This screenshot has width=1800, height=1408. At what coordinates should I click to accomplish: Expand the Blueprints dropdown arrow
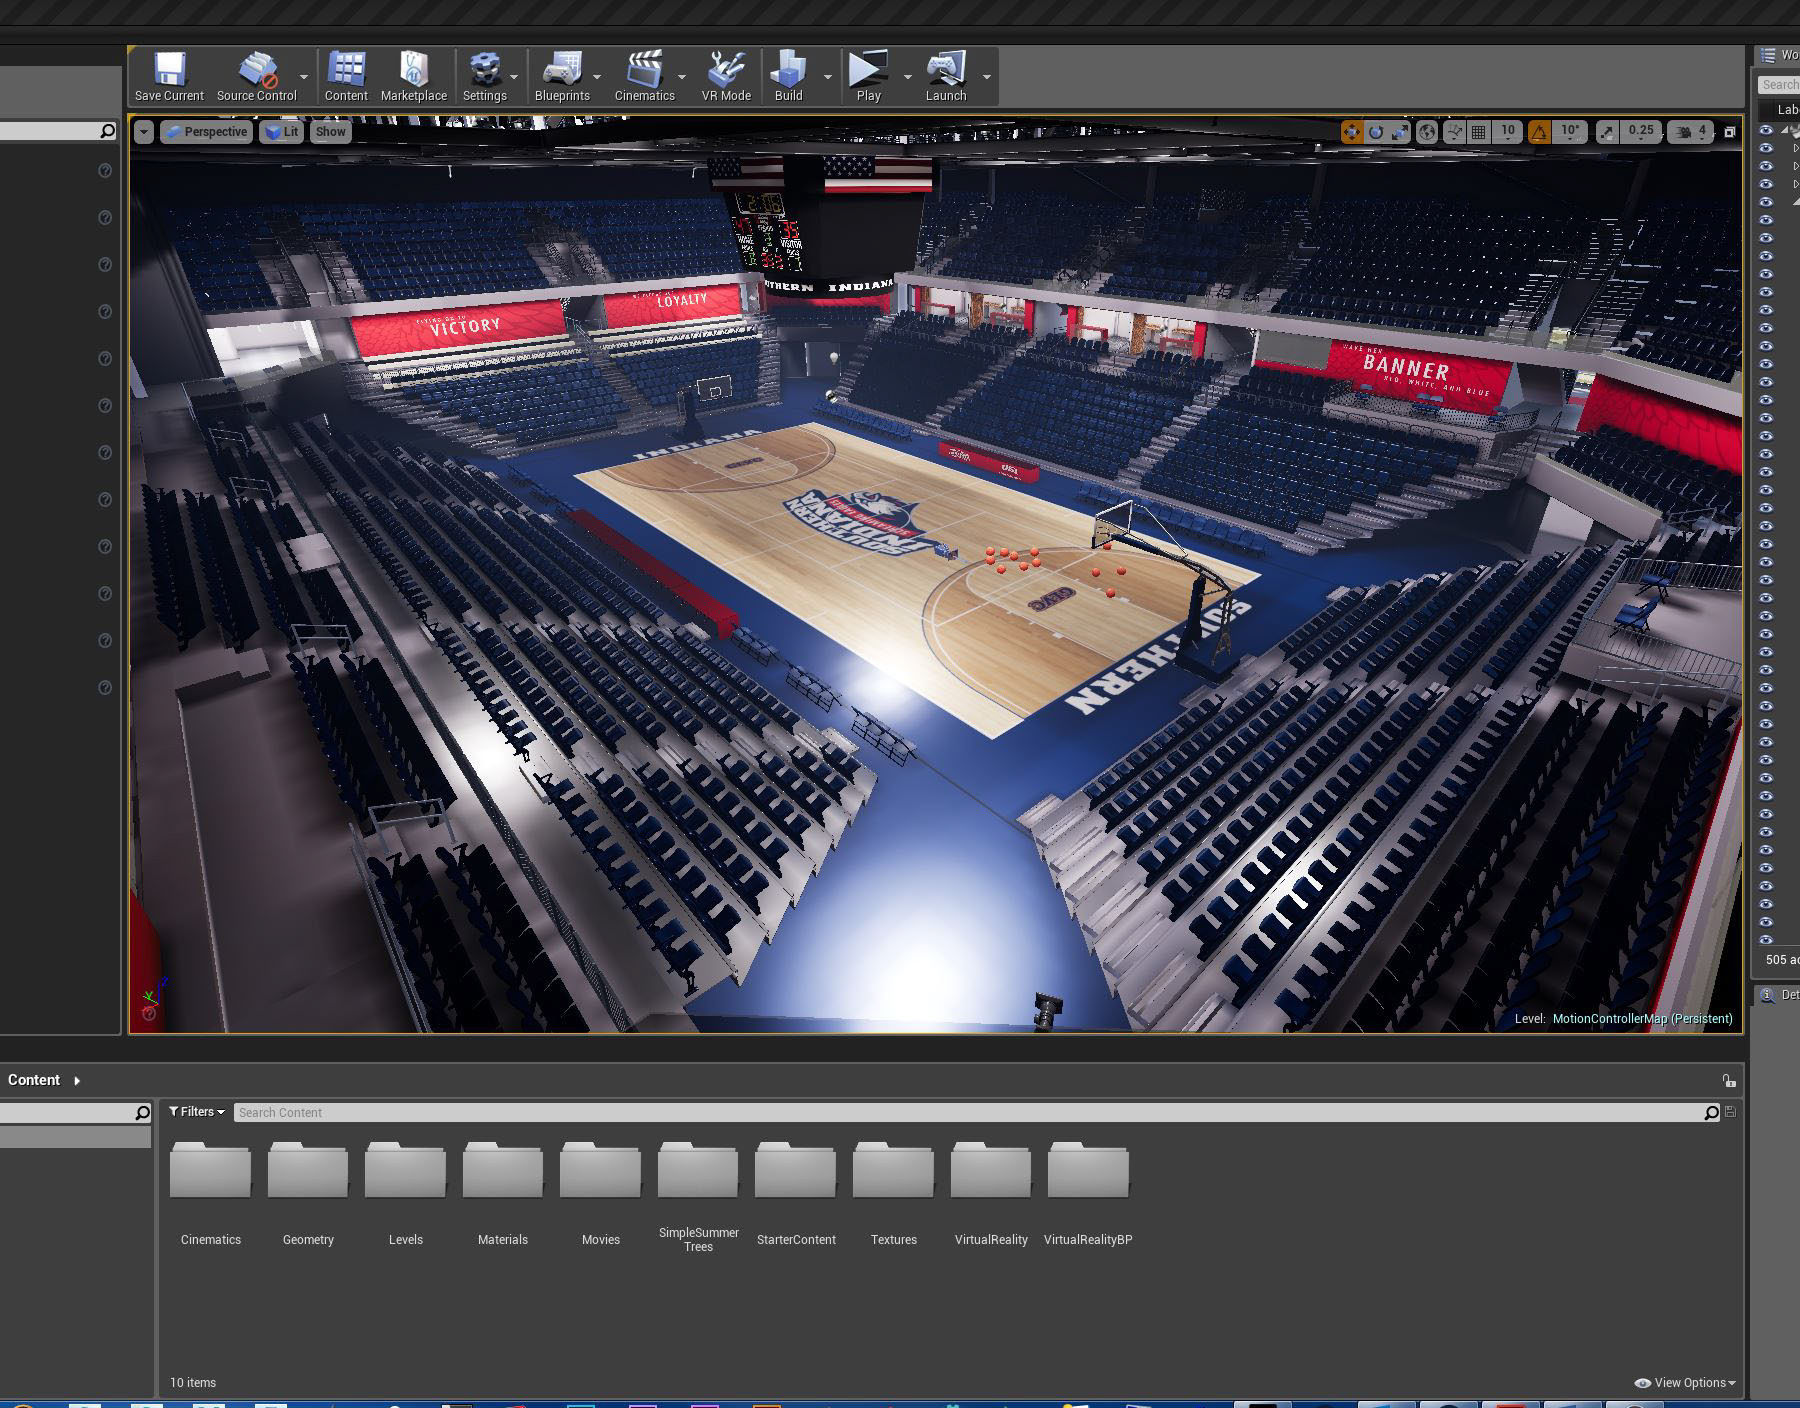point(597,77)
